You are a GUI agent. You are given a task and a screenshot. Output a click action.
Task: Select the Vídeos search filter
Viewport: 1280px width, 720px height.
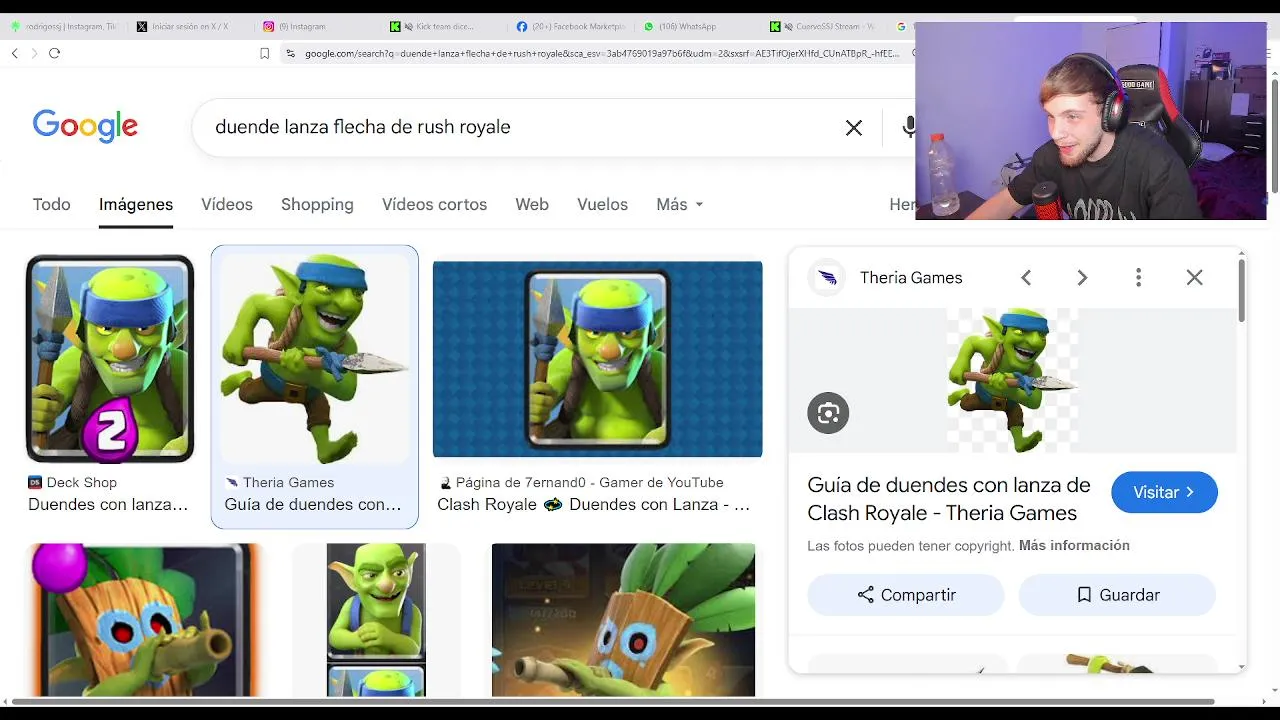click(x=227, y=204)
